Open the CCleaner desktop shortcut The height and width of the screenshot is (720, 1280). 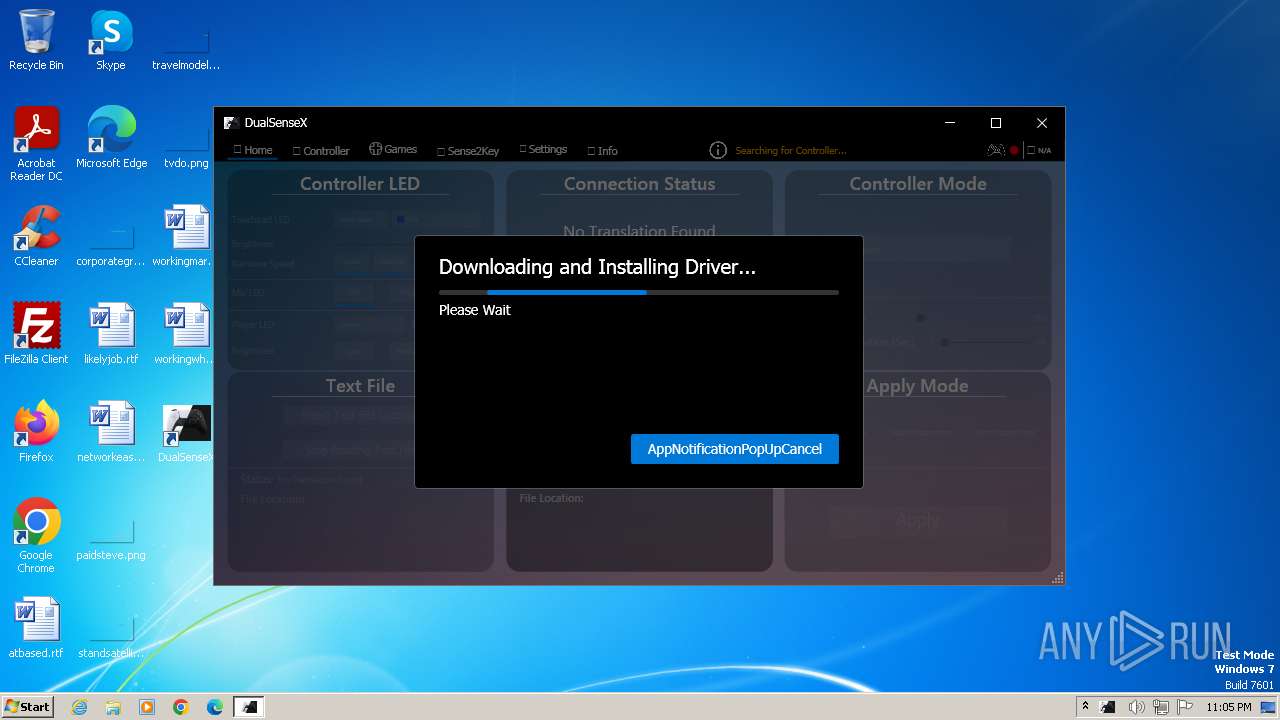[x=36, y=237]
